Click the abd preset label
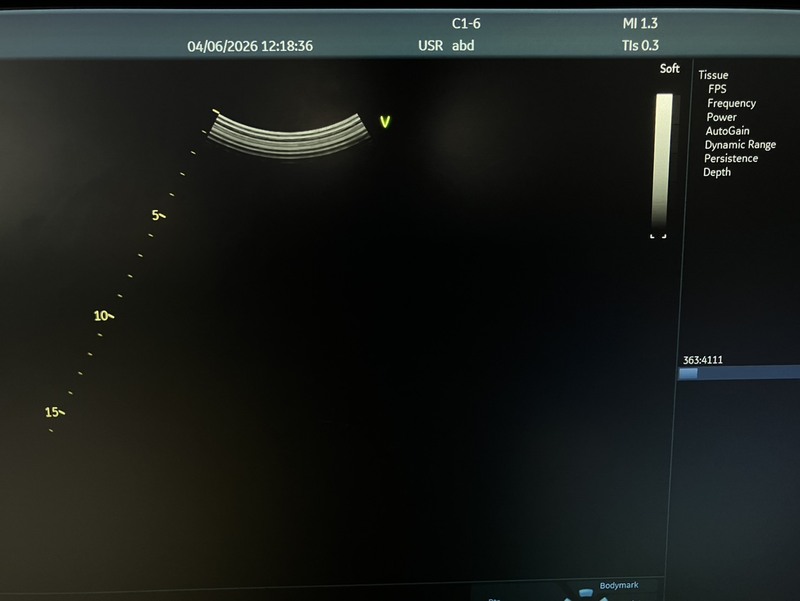The width and height of the screenshot is (800, 601). 463,45
